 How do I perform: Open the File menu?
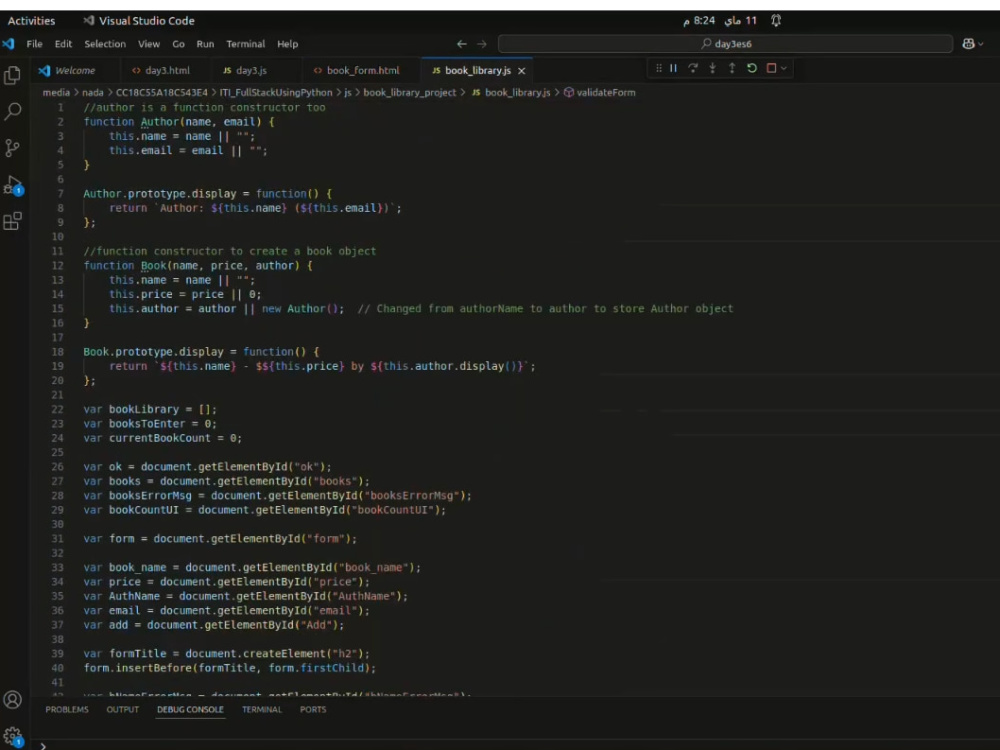[x=34, y=44]
